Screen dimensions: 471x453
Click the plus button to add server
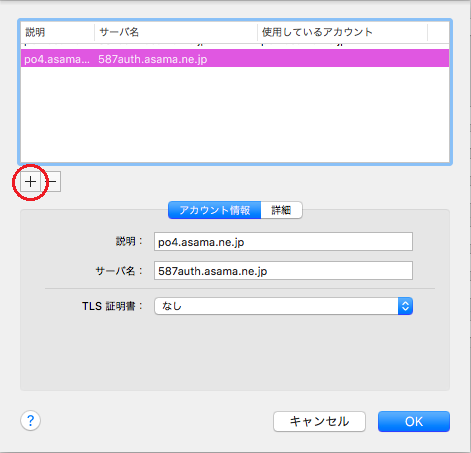pyautogui.click(x=30, y=182)
